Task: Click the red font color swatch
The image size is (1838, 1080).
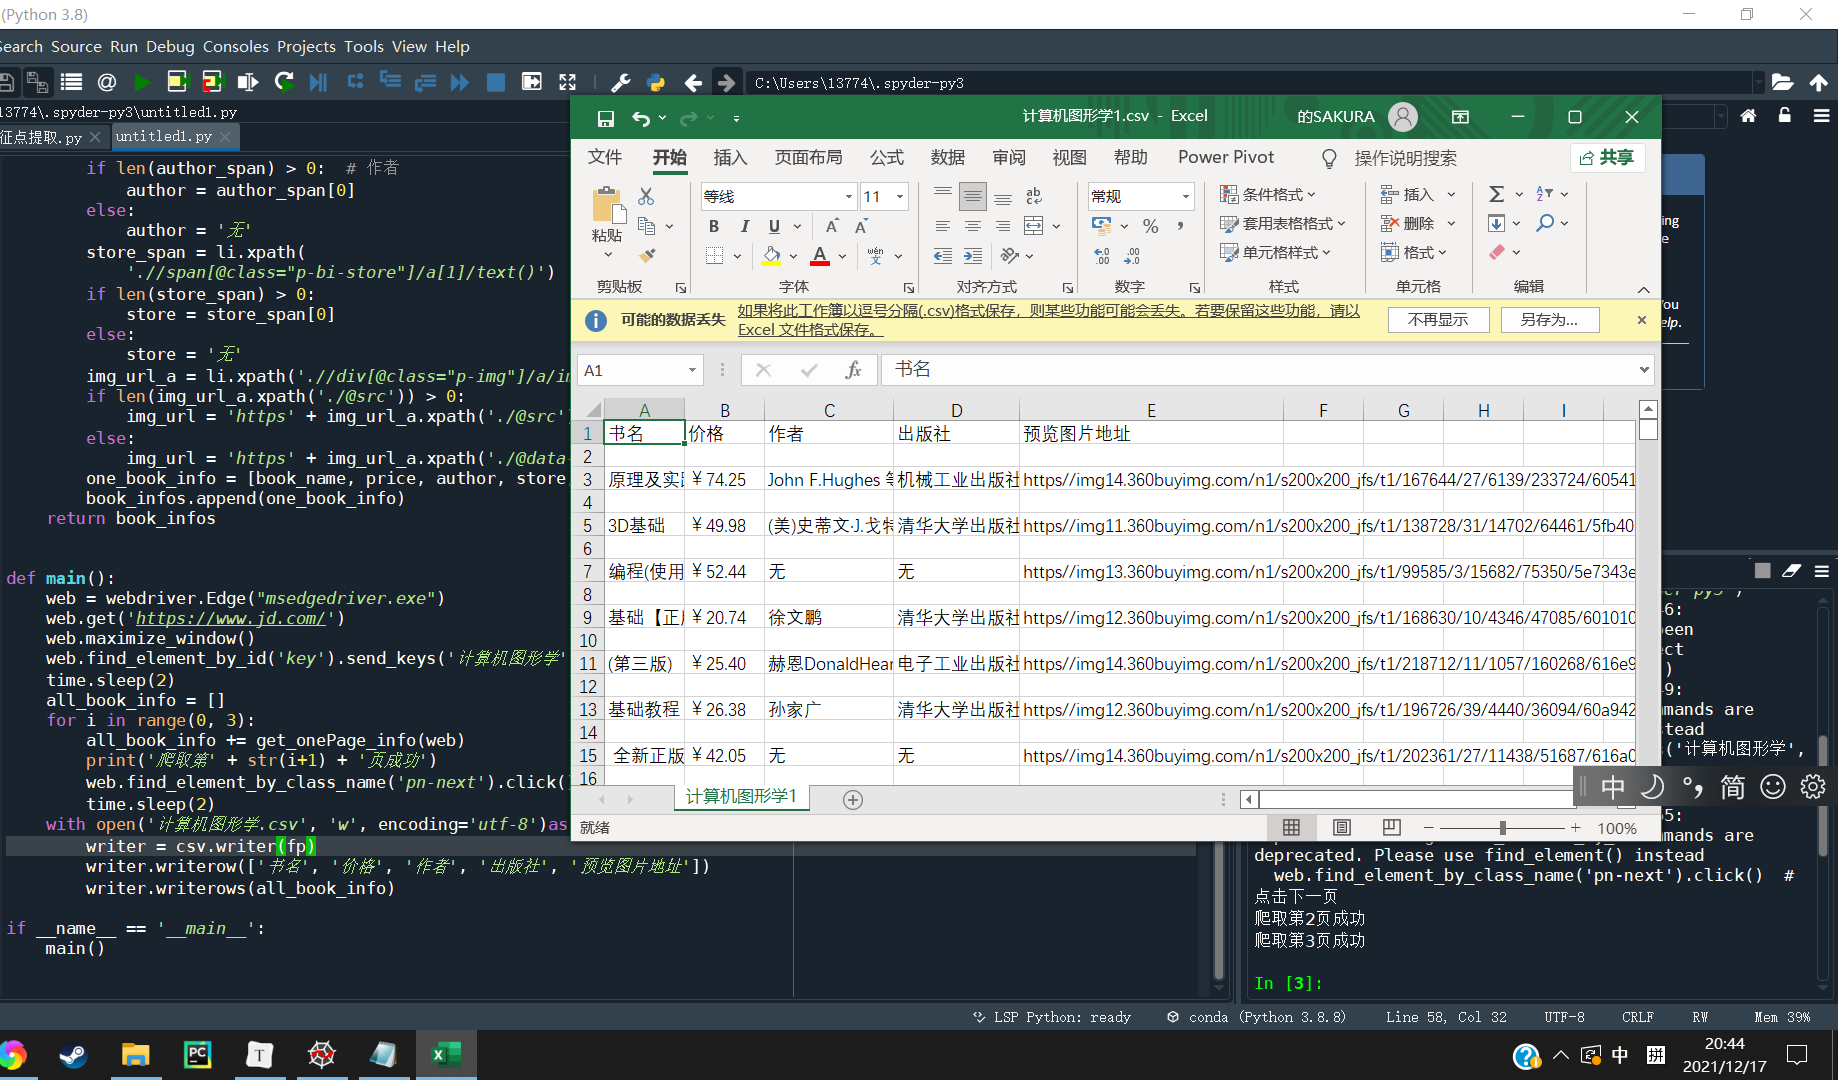Action: [x=820, y=256]
